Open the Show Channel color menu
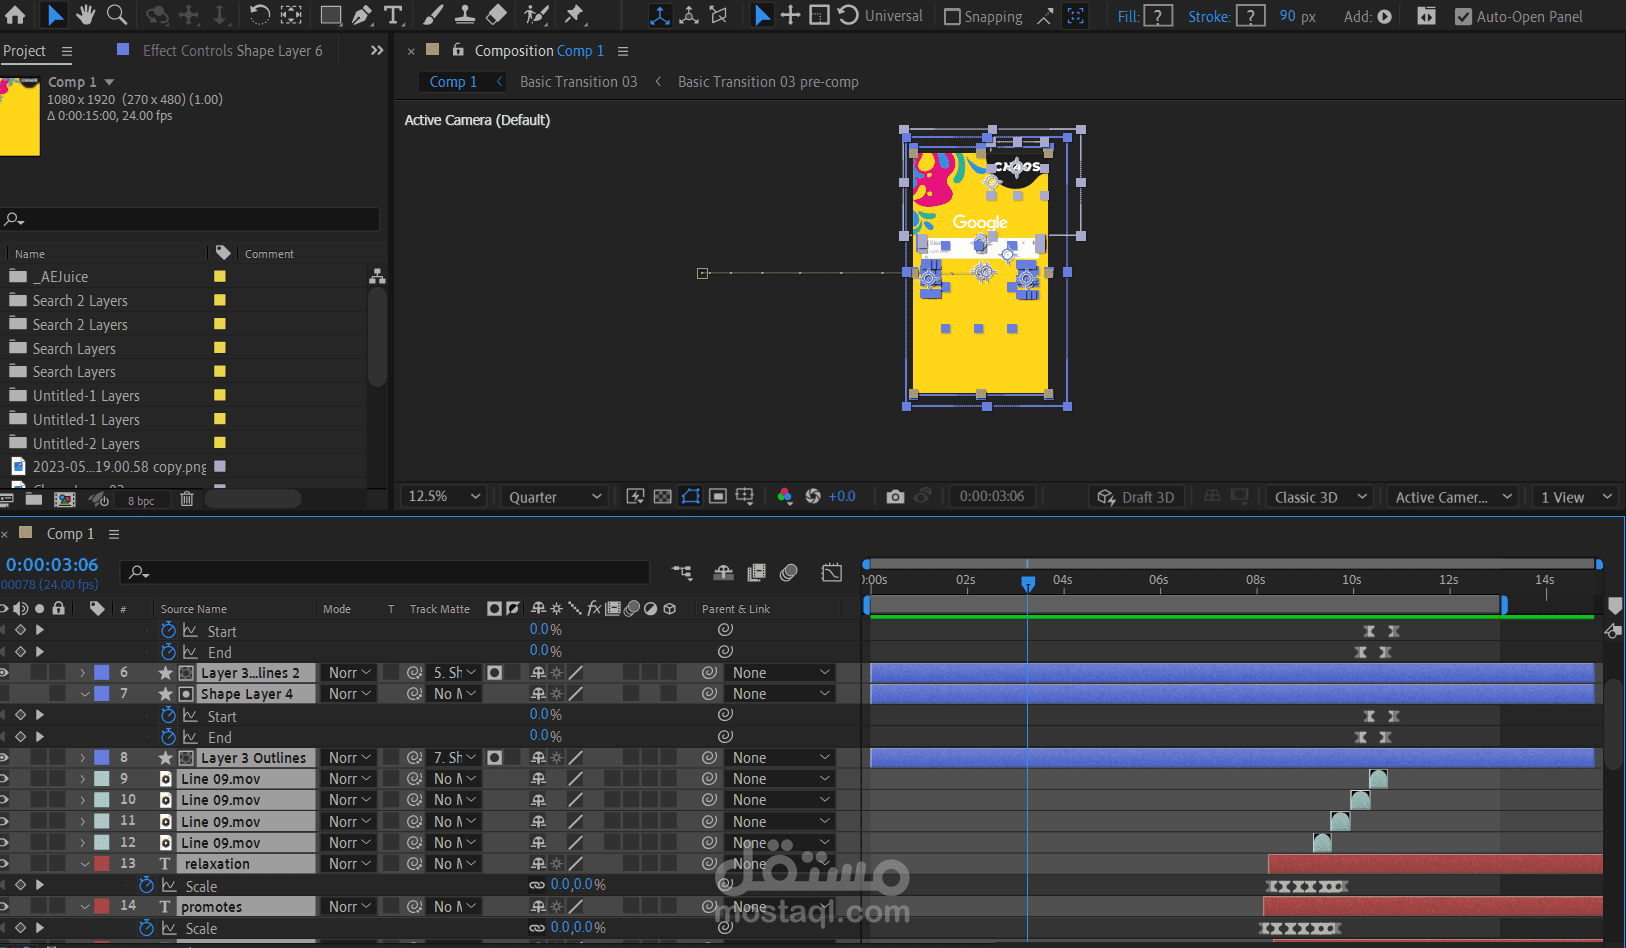 (785, 496)
